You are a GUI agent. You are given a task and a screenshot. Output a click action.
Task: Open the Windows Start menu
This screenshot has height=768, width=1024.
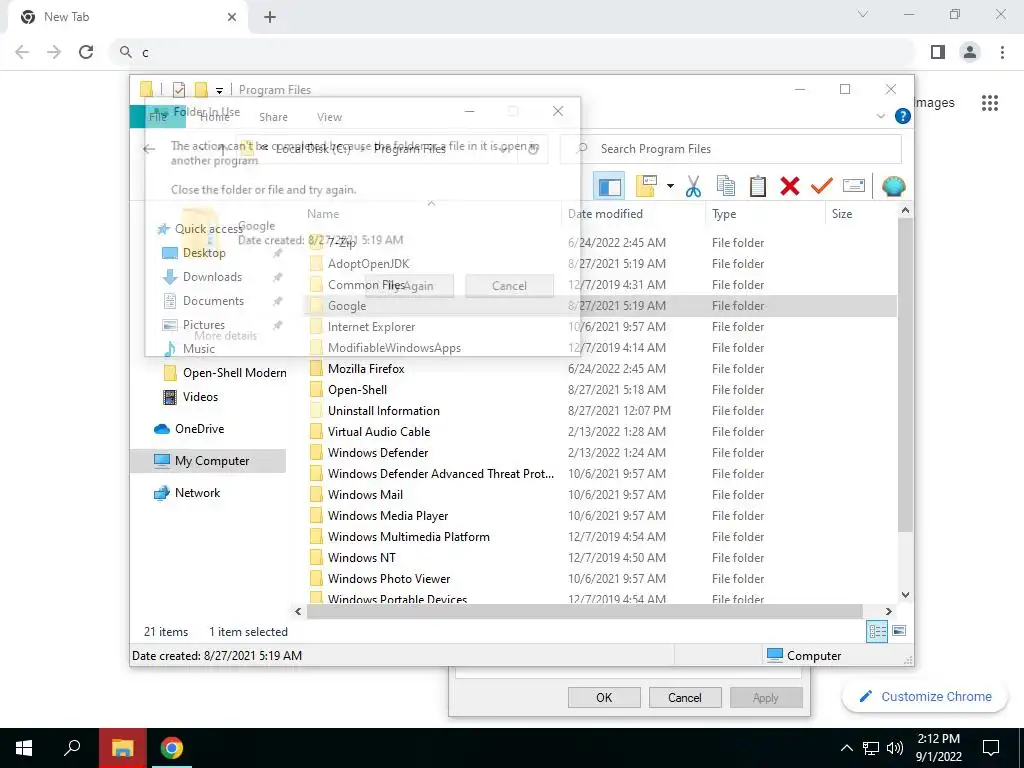point(24,748)
